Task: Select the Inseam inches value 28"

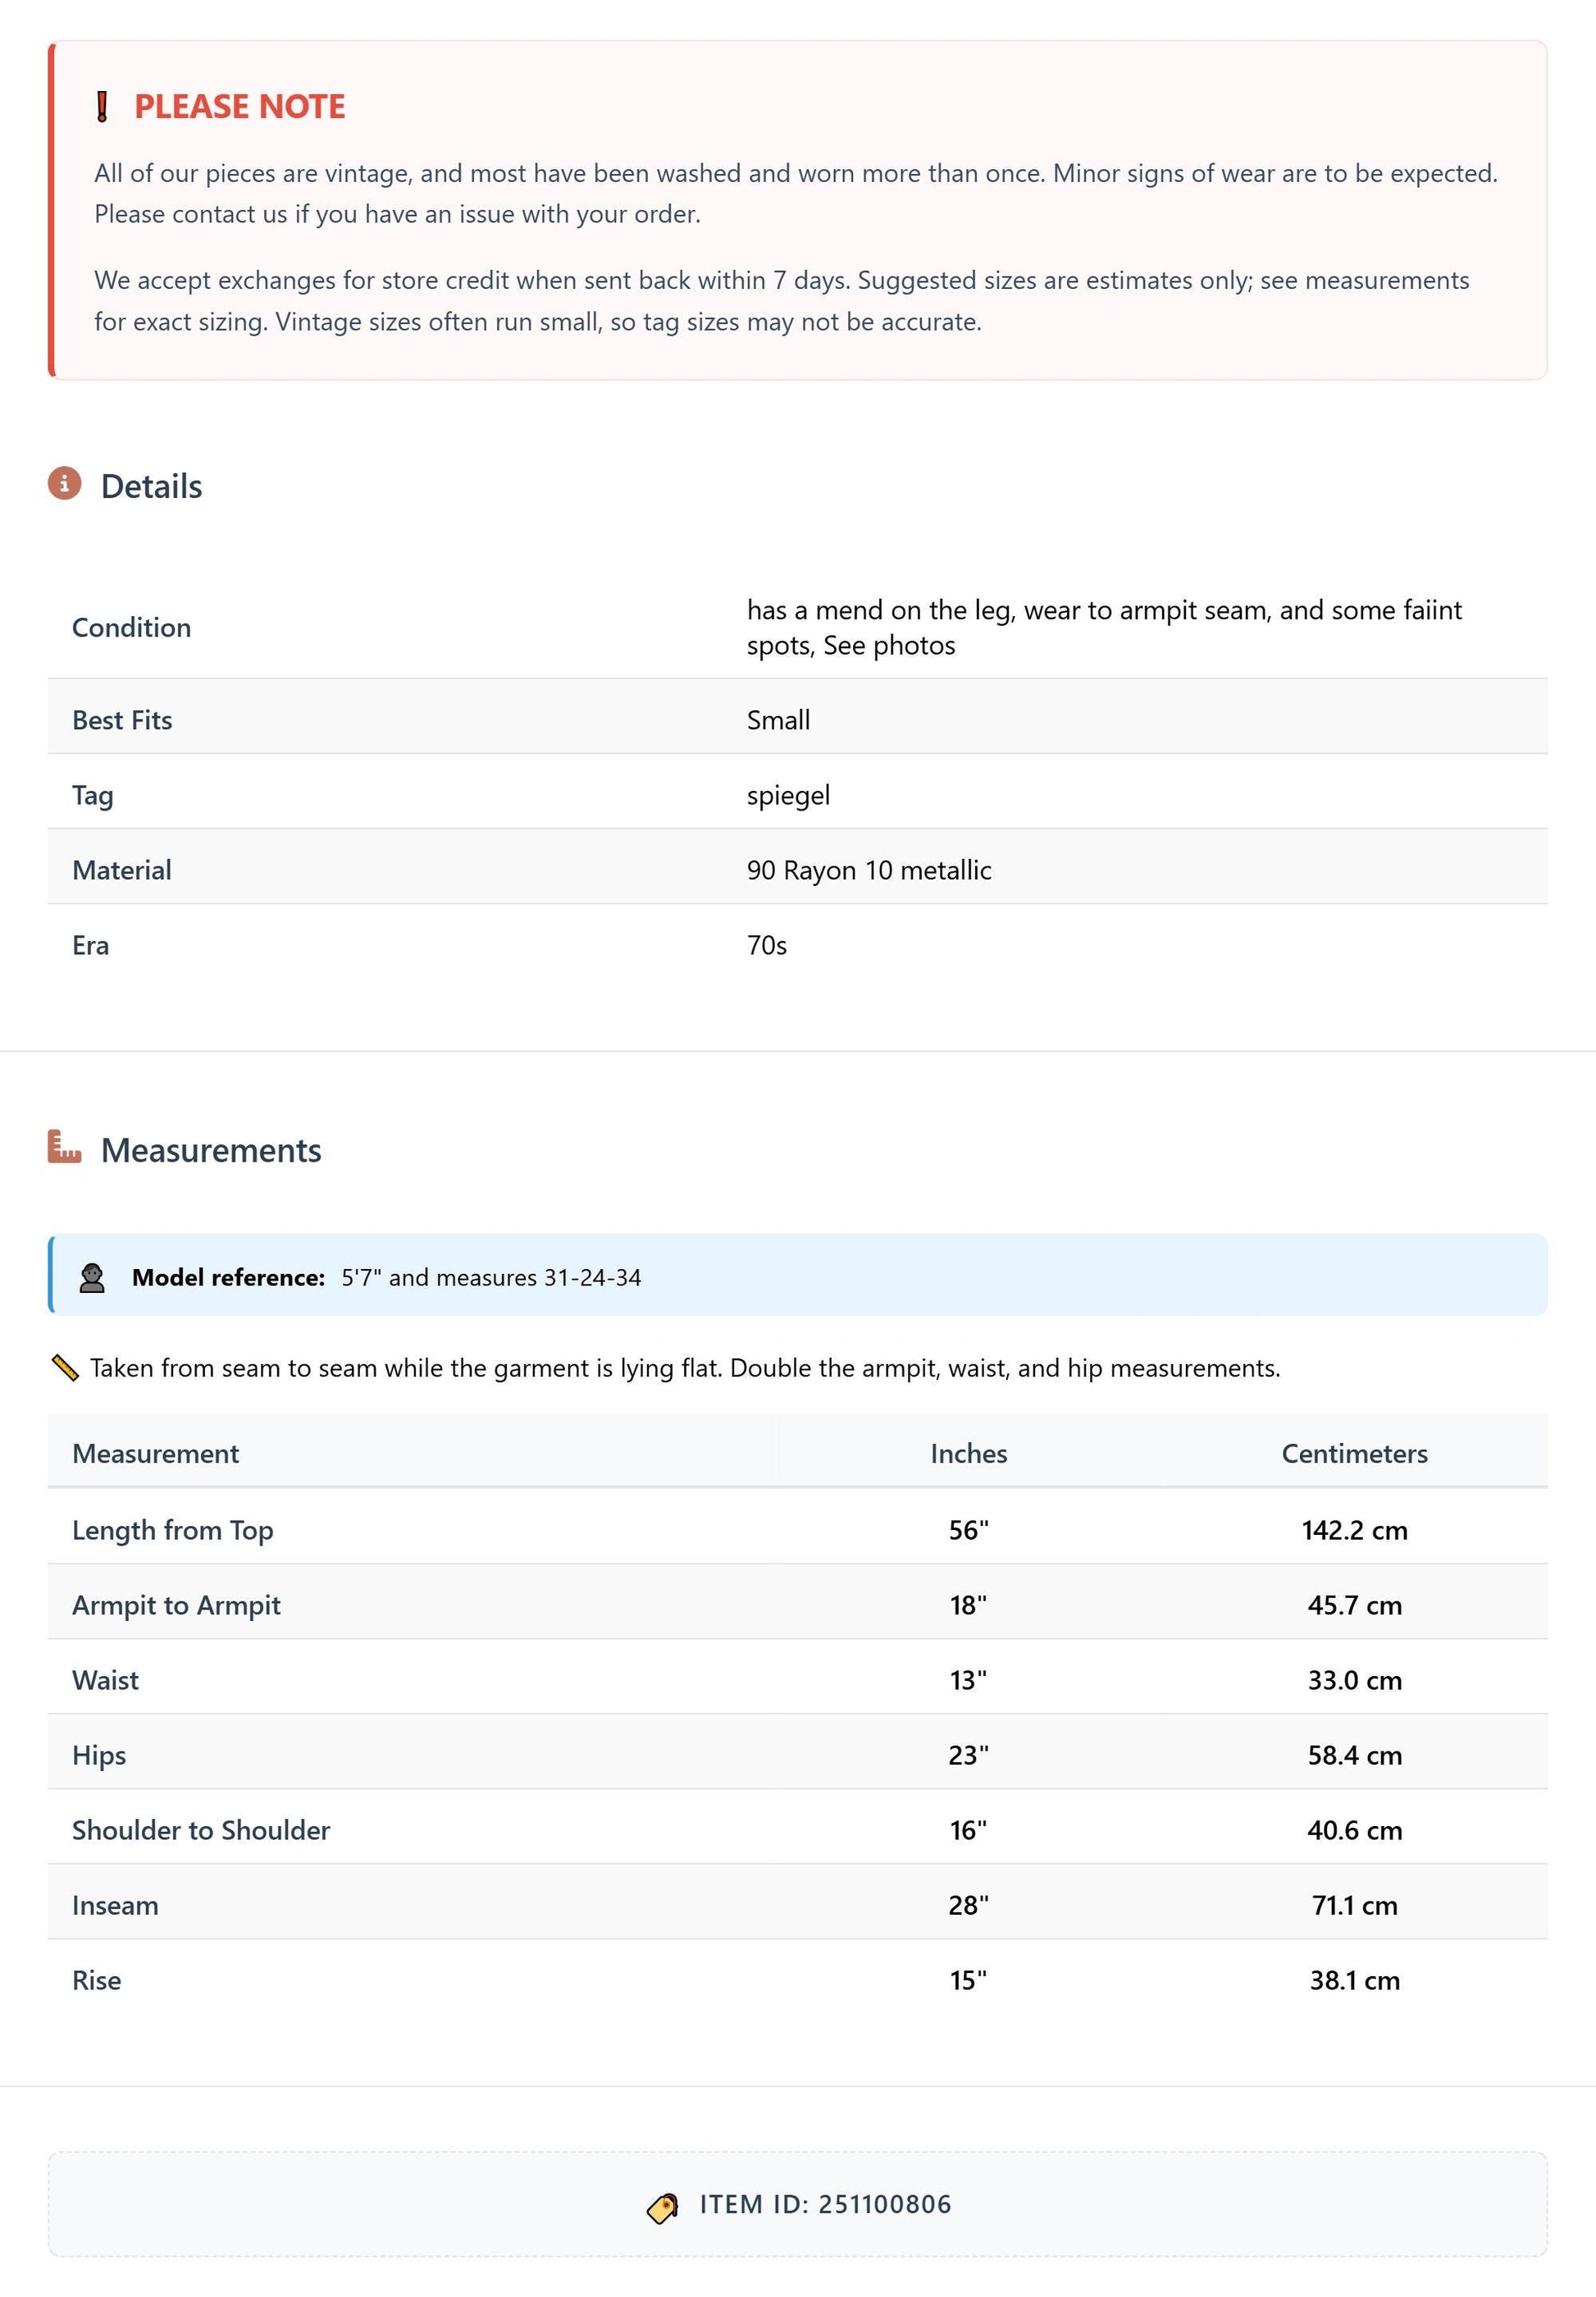Action: (x=968, y=1905)
